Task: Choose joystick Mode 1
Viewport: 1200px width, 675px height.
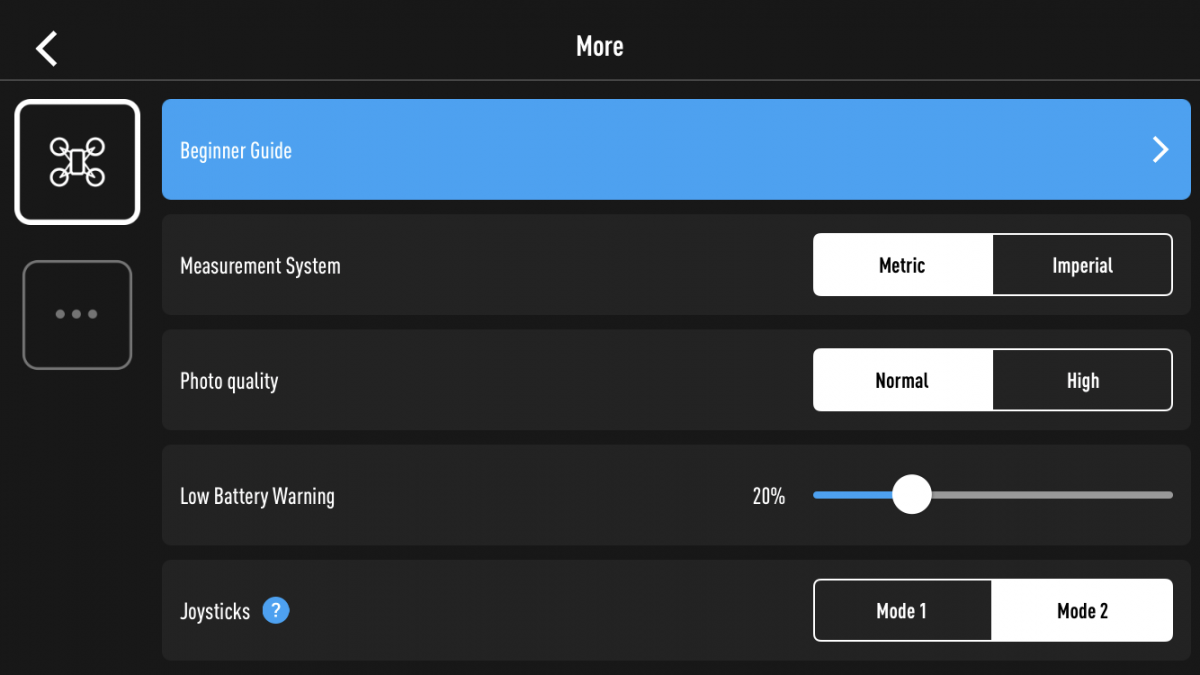Action: click(x=902, y=610)
